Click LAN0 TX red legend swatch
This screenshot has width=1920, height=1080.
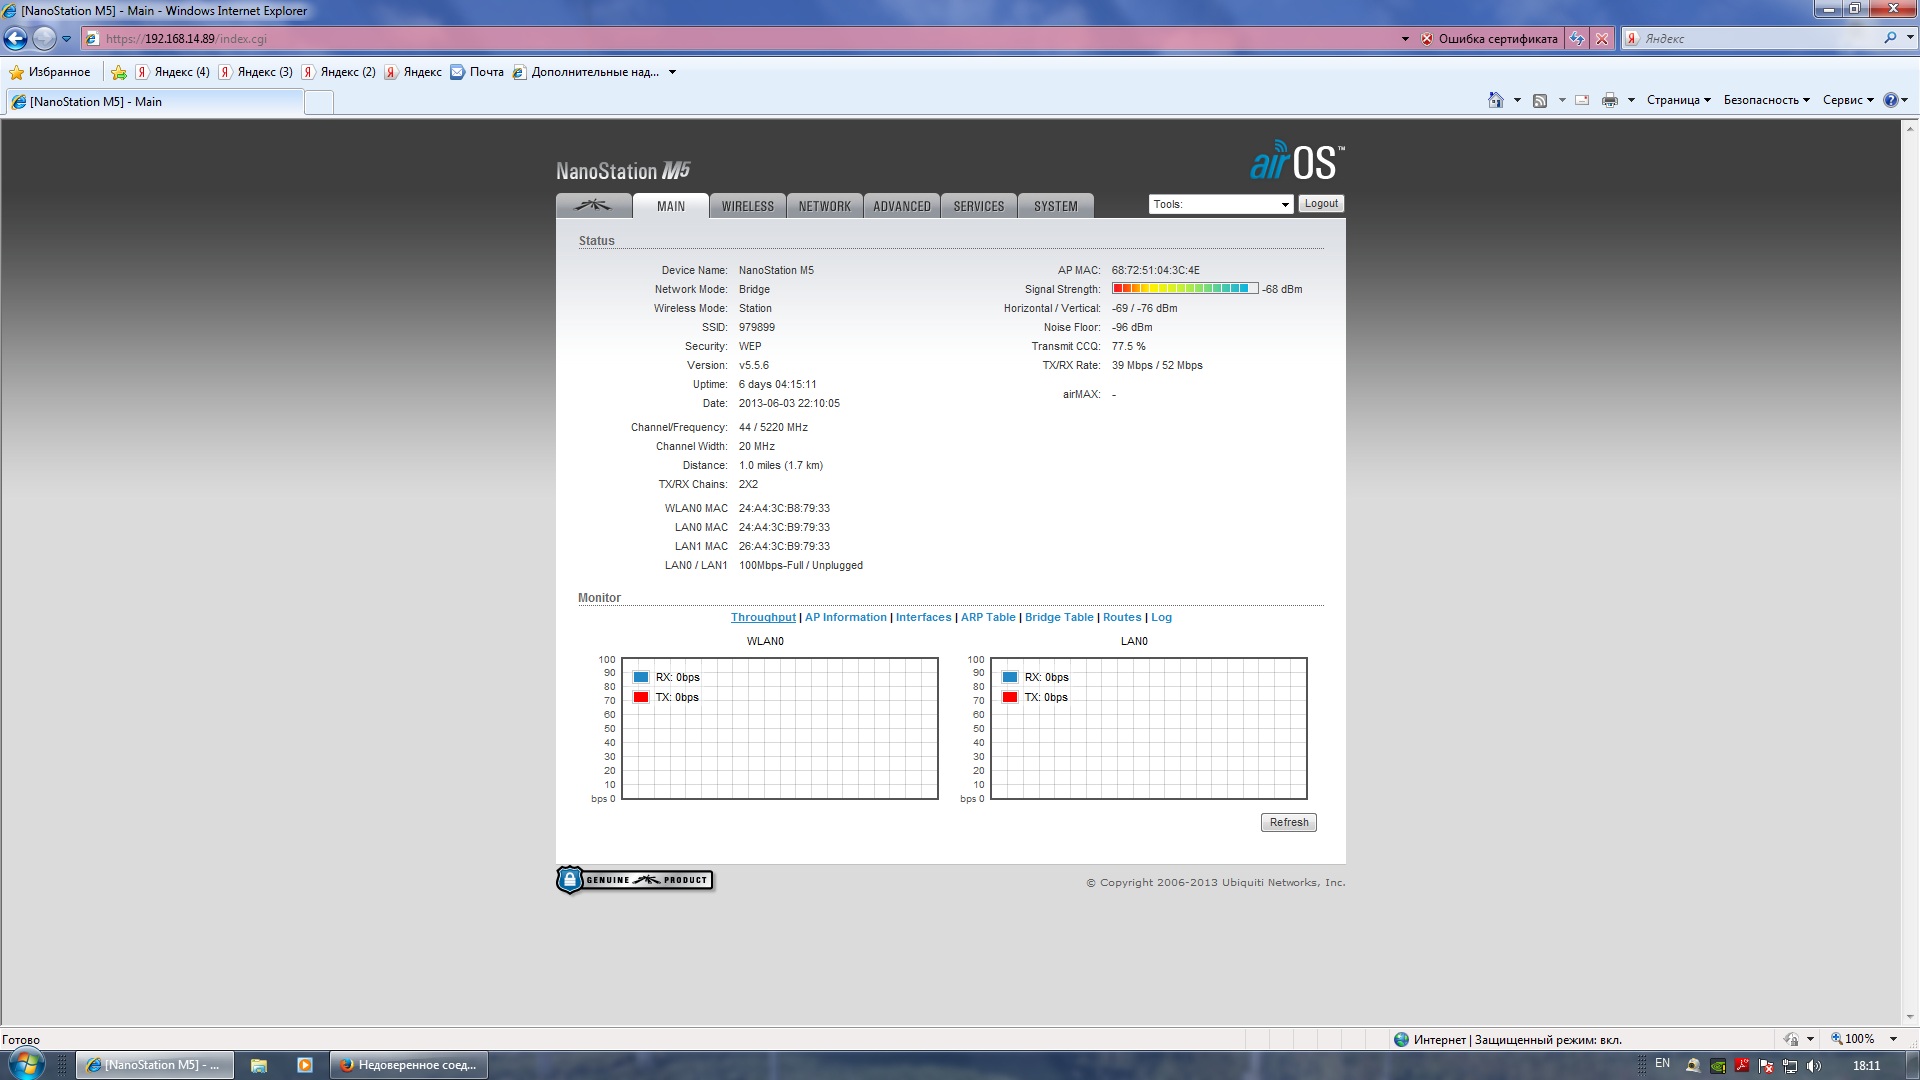1010,697
